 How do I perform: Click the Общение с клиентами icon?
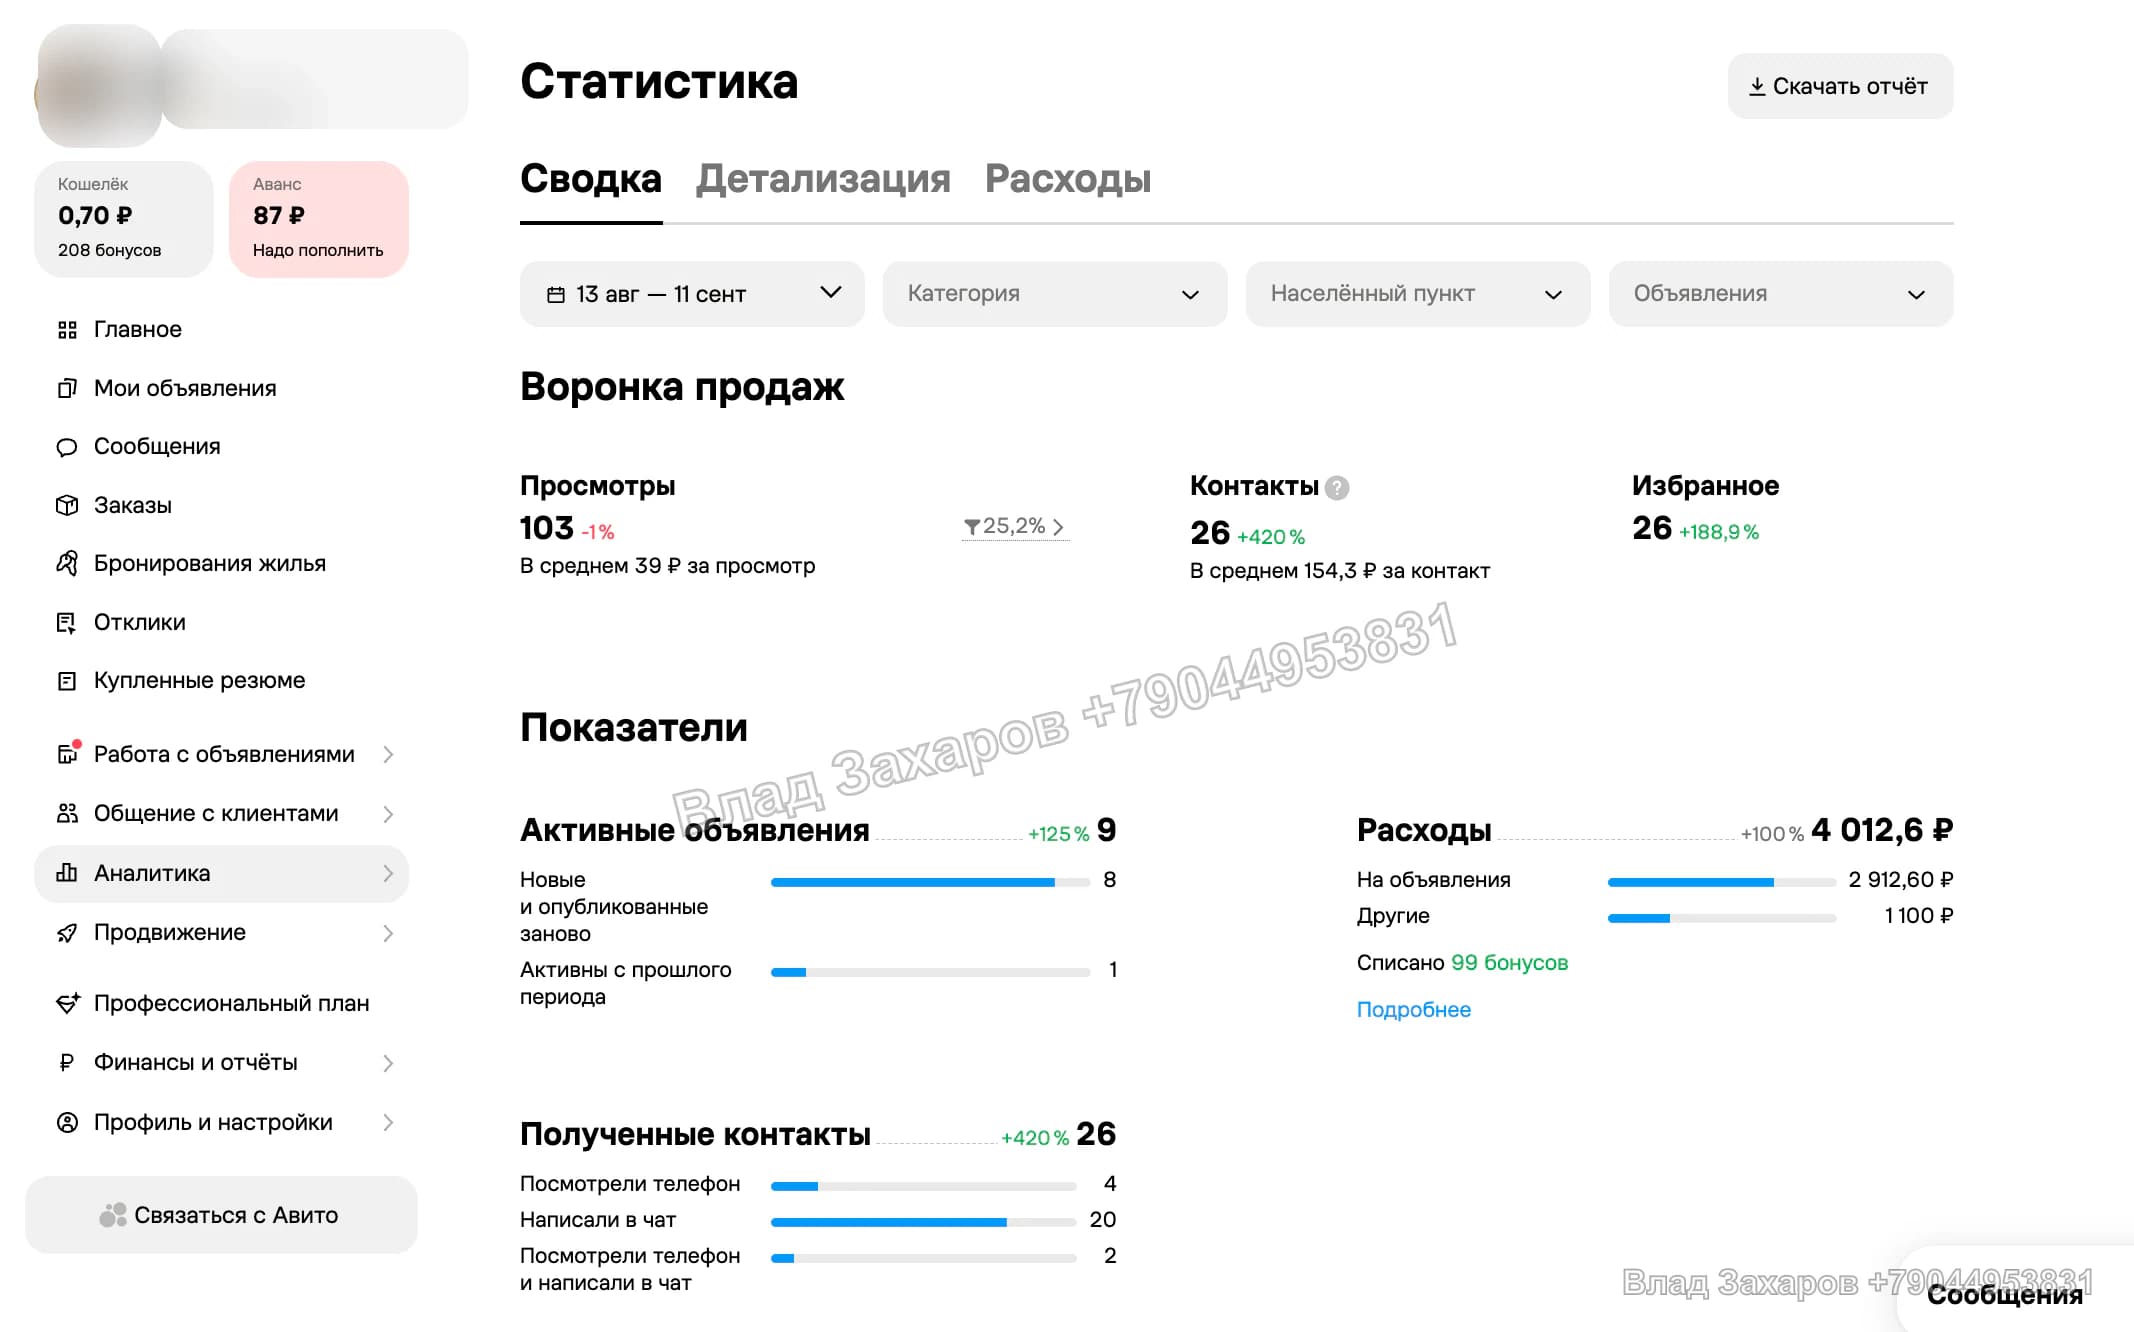pos(67,813)
